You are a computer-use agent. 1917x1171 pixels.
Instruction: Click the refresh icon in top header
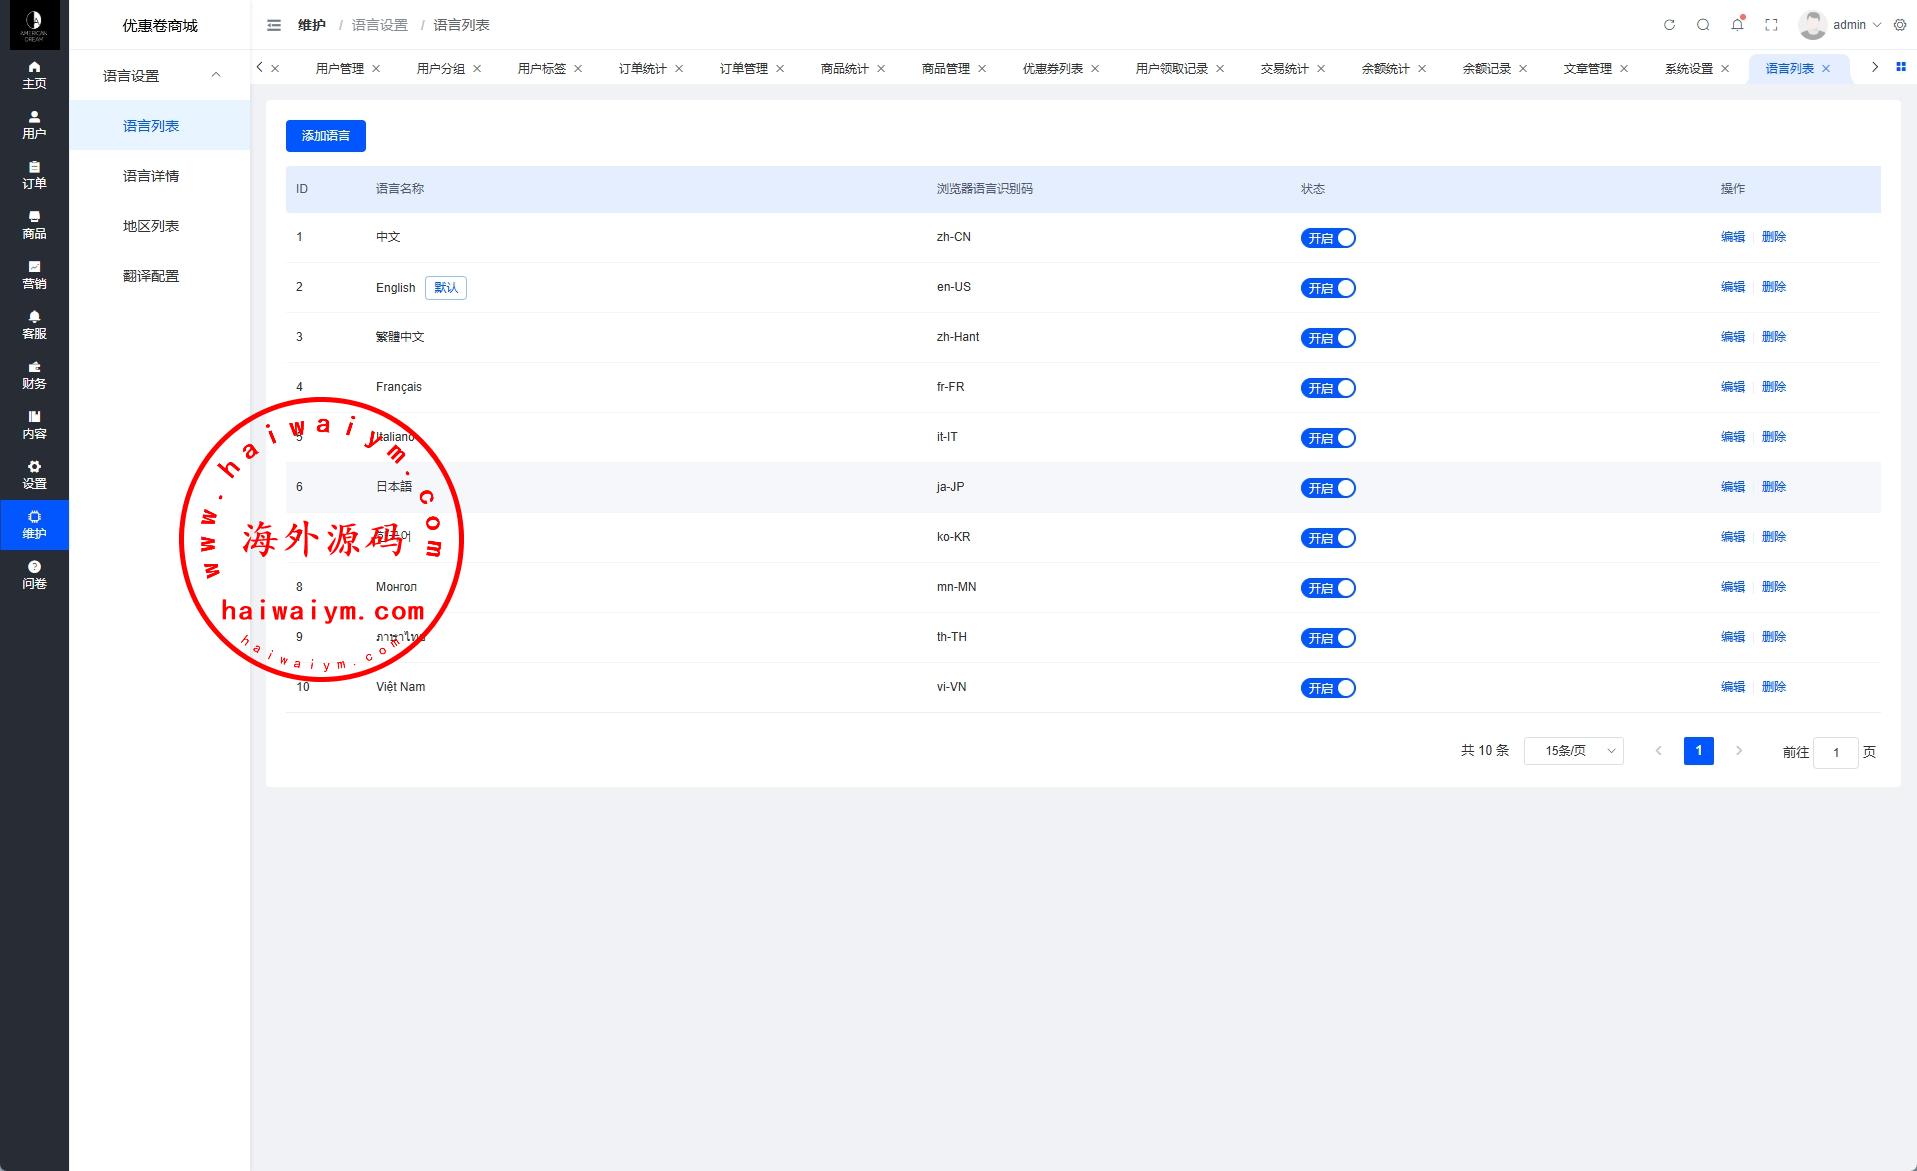[x=1669, y=25]
